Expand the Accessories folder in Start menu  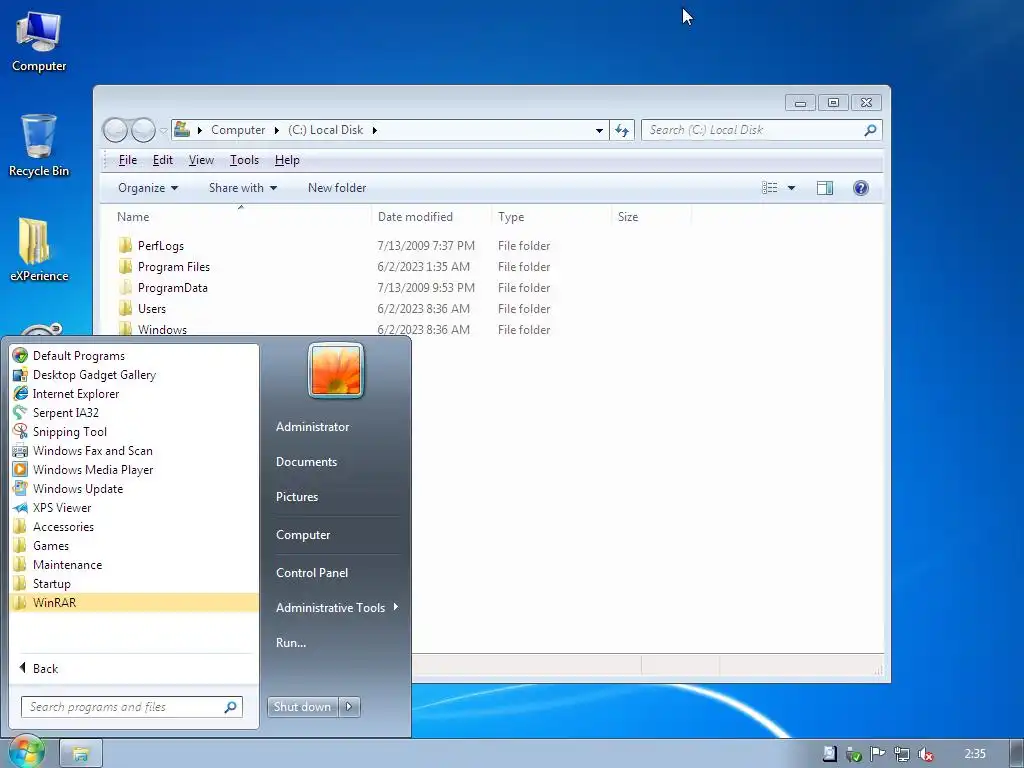click(x=133, y=527)
